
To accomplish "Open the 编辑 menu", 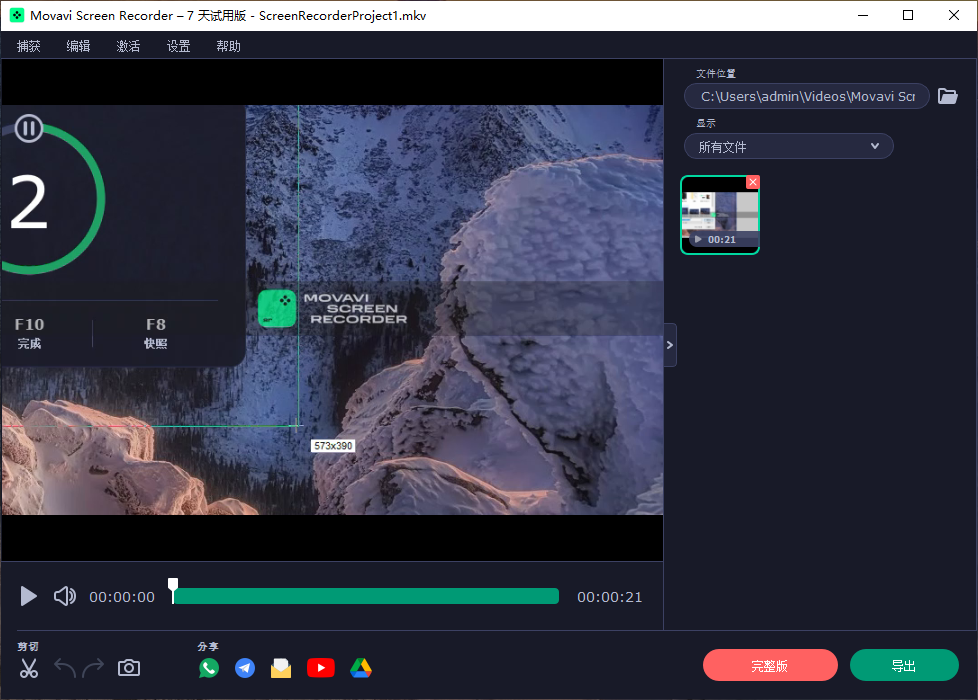I will pos(79,46).
